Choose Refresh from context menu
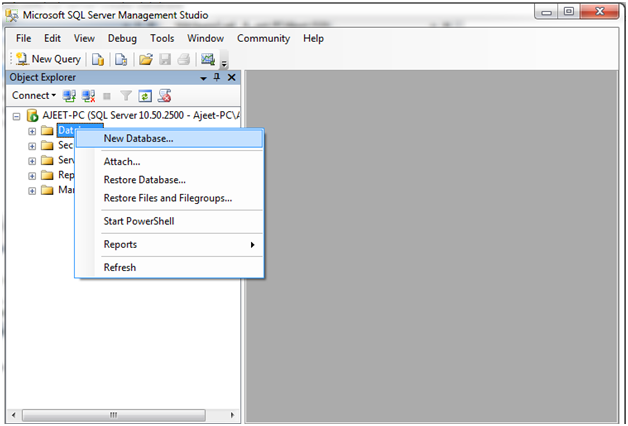Screen dimensions: 628x426 tap(169, 267)
